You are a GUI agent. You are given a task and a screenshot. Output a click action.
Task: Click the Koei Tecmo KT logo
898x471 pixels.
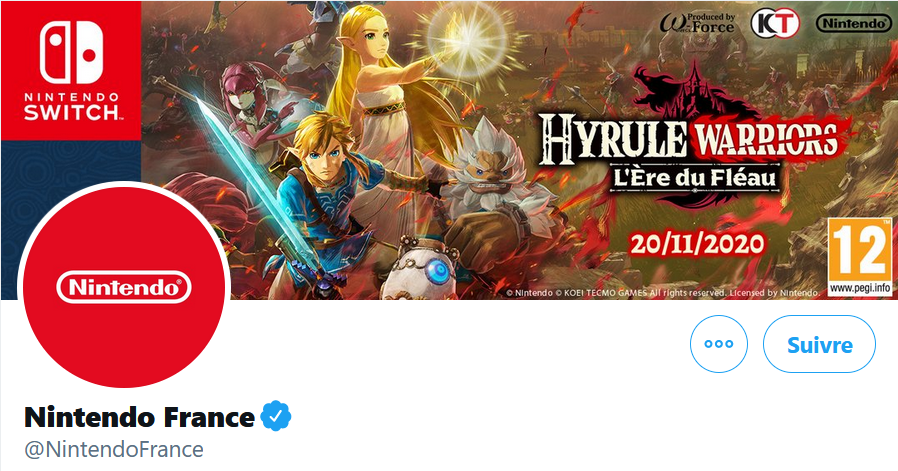click(774, 24)
